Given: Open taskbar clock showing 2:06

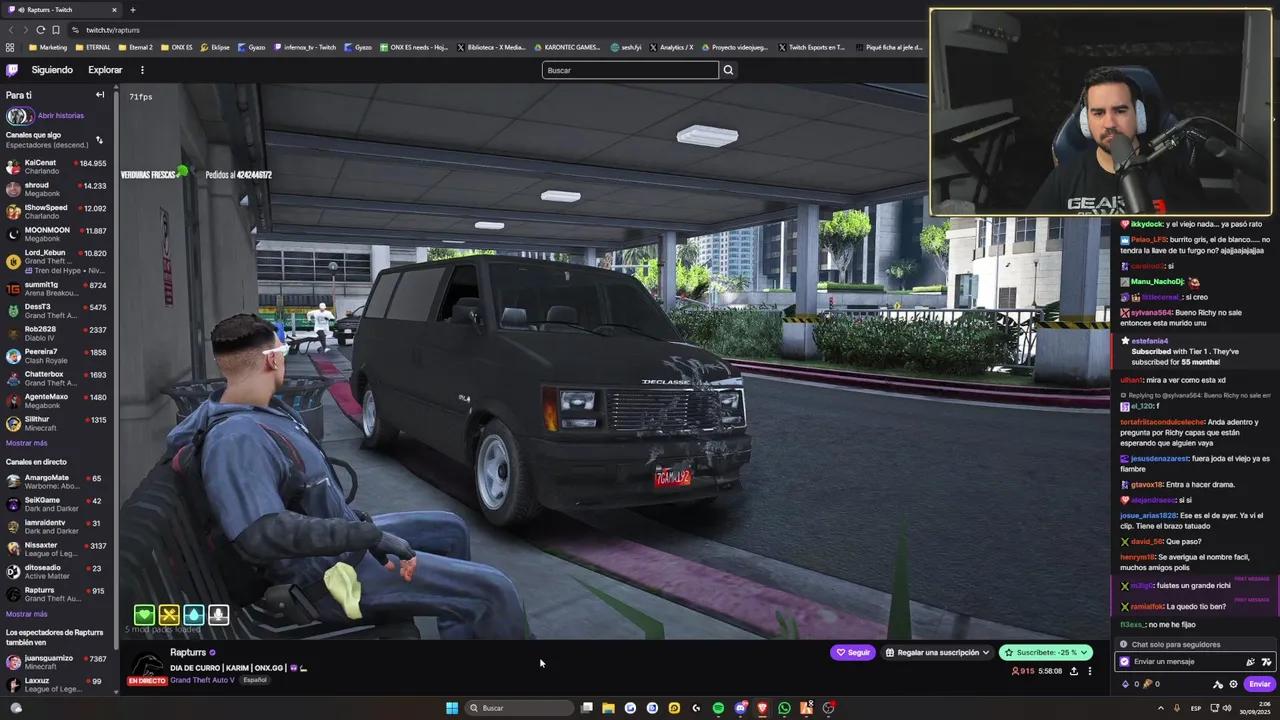Looking at the screenshot, I should click(1256, 708).
